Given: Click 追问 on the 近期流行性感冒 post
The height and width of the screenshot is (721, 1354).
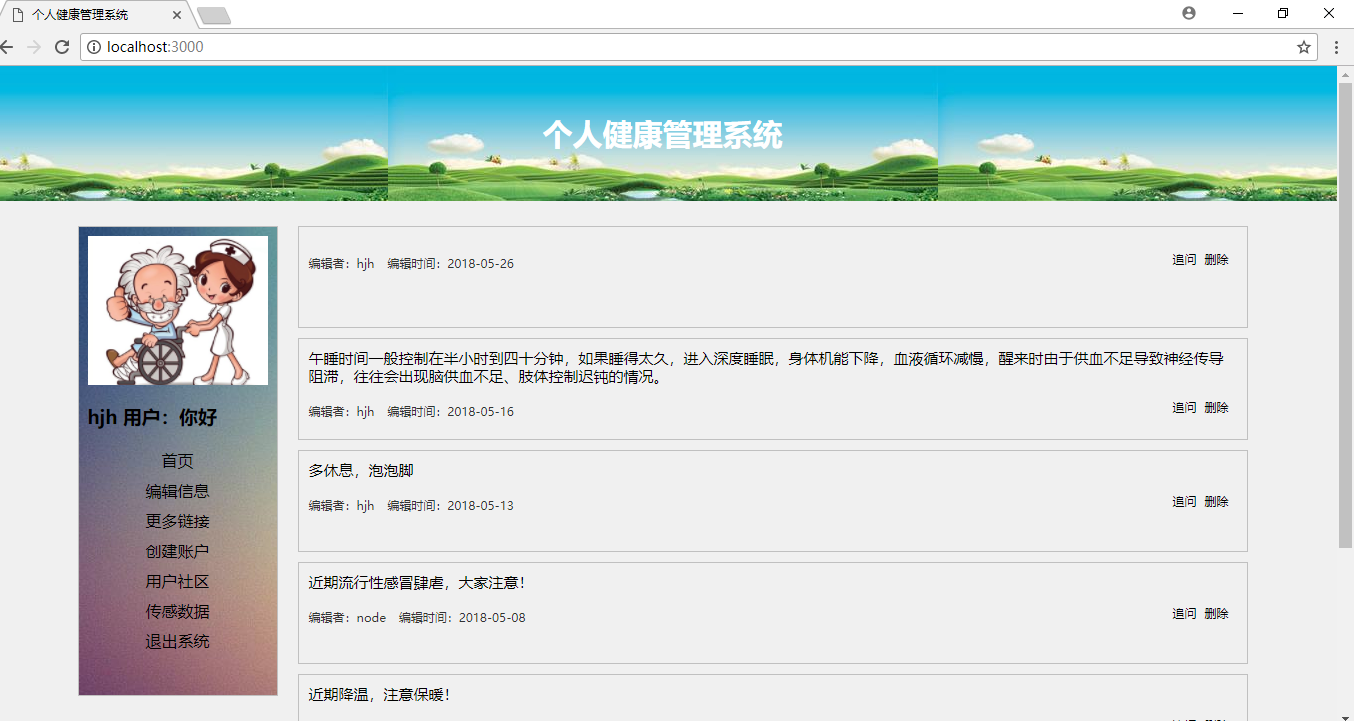Looking at the screenshot, I should tap(1184, 614).
